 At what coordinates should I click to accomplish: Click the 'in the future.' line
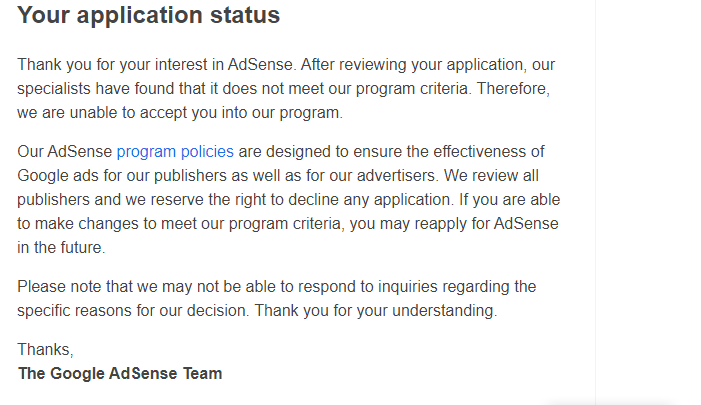[61, 248]
